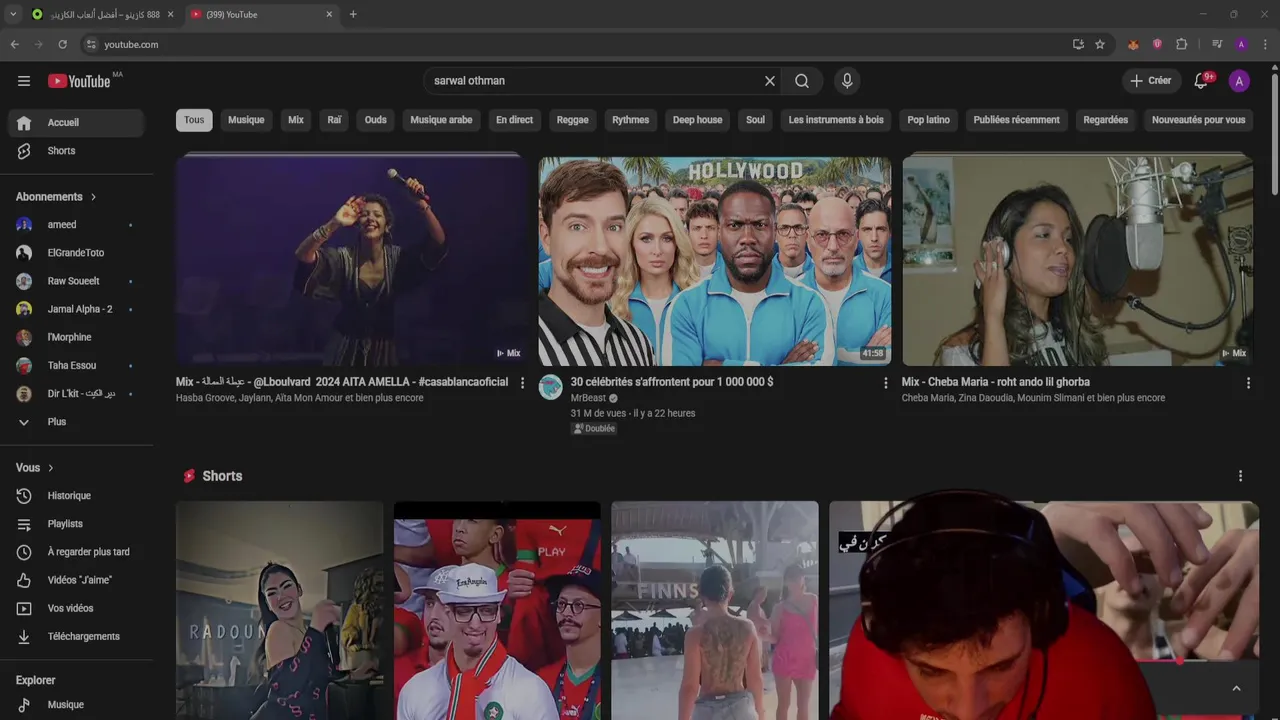Open Vos vidéos
Viewport: 1280px width, 720px height.
coord(77,608)
